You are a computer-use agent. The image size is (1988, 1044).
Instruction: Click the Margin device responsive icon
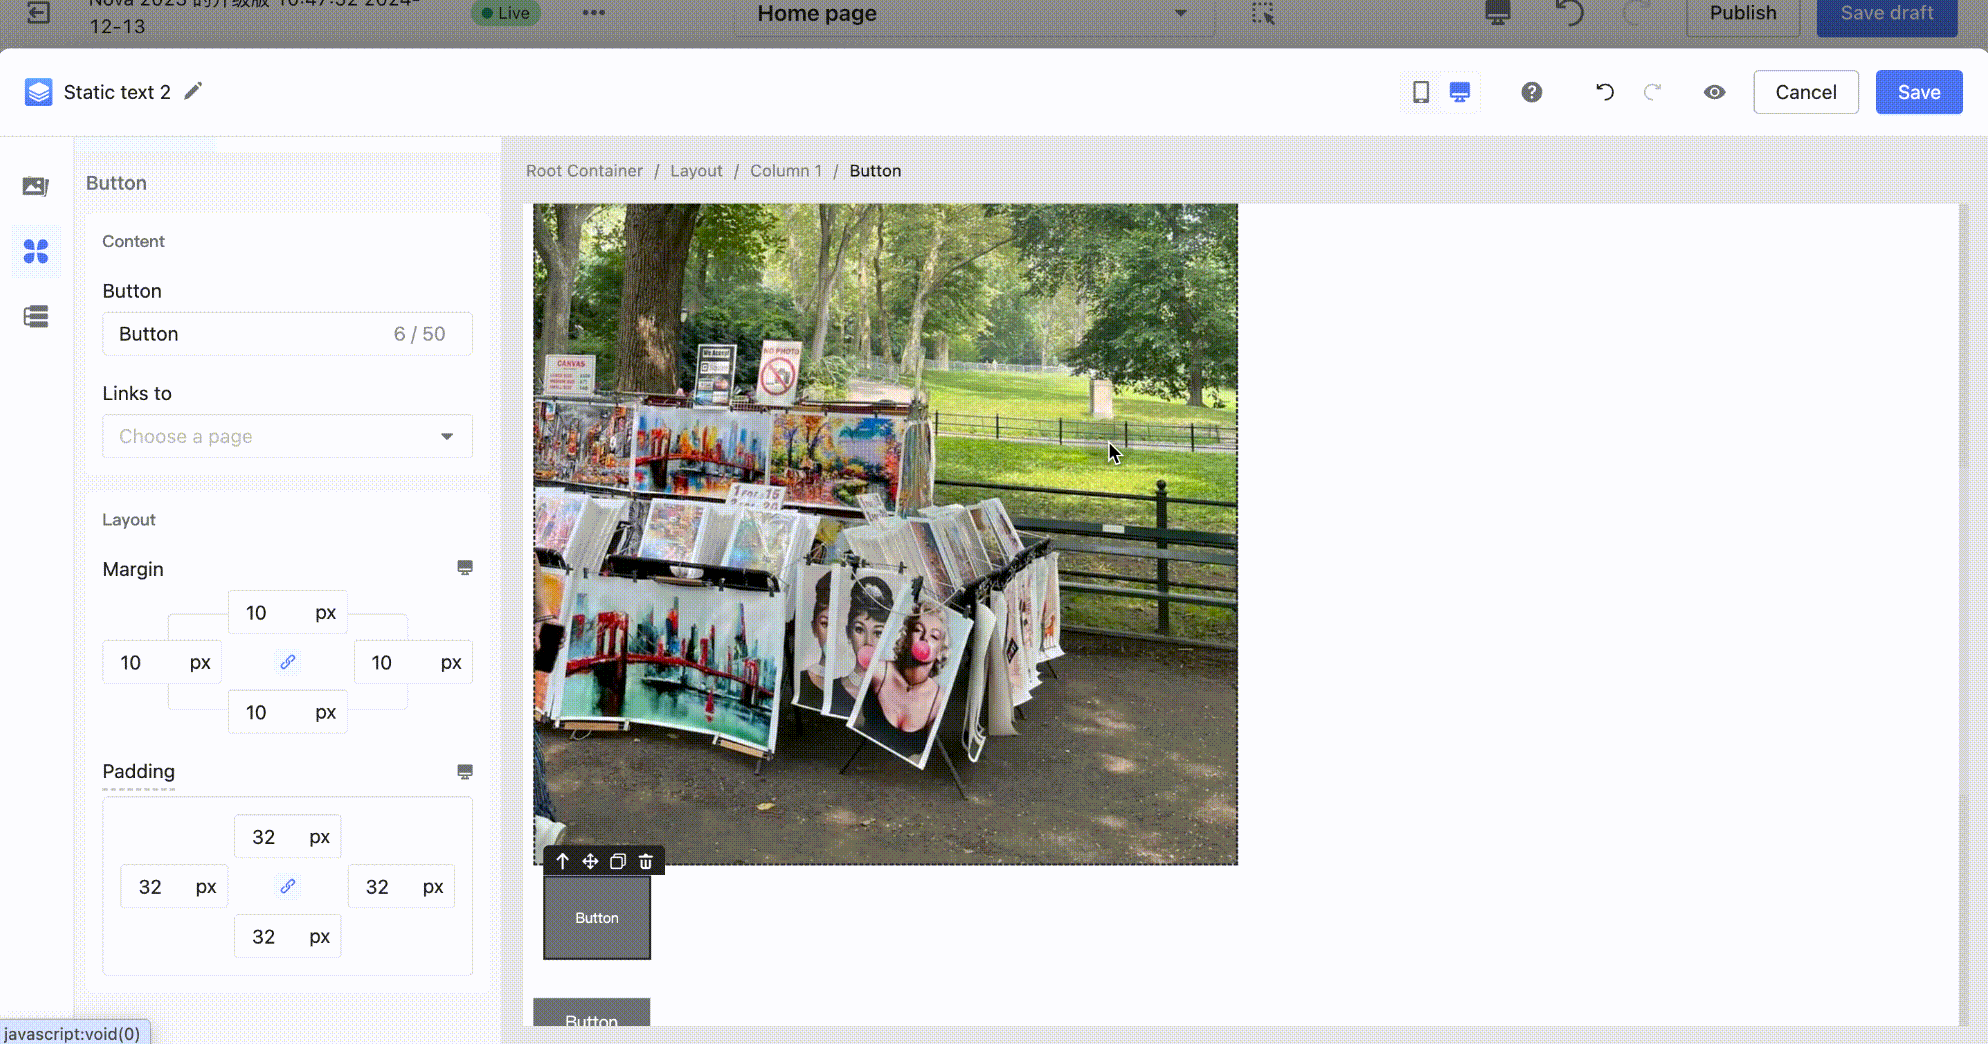tap(464, 568)
